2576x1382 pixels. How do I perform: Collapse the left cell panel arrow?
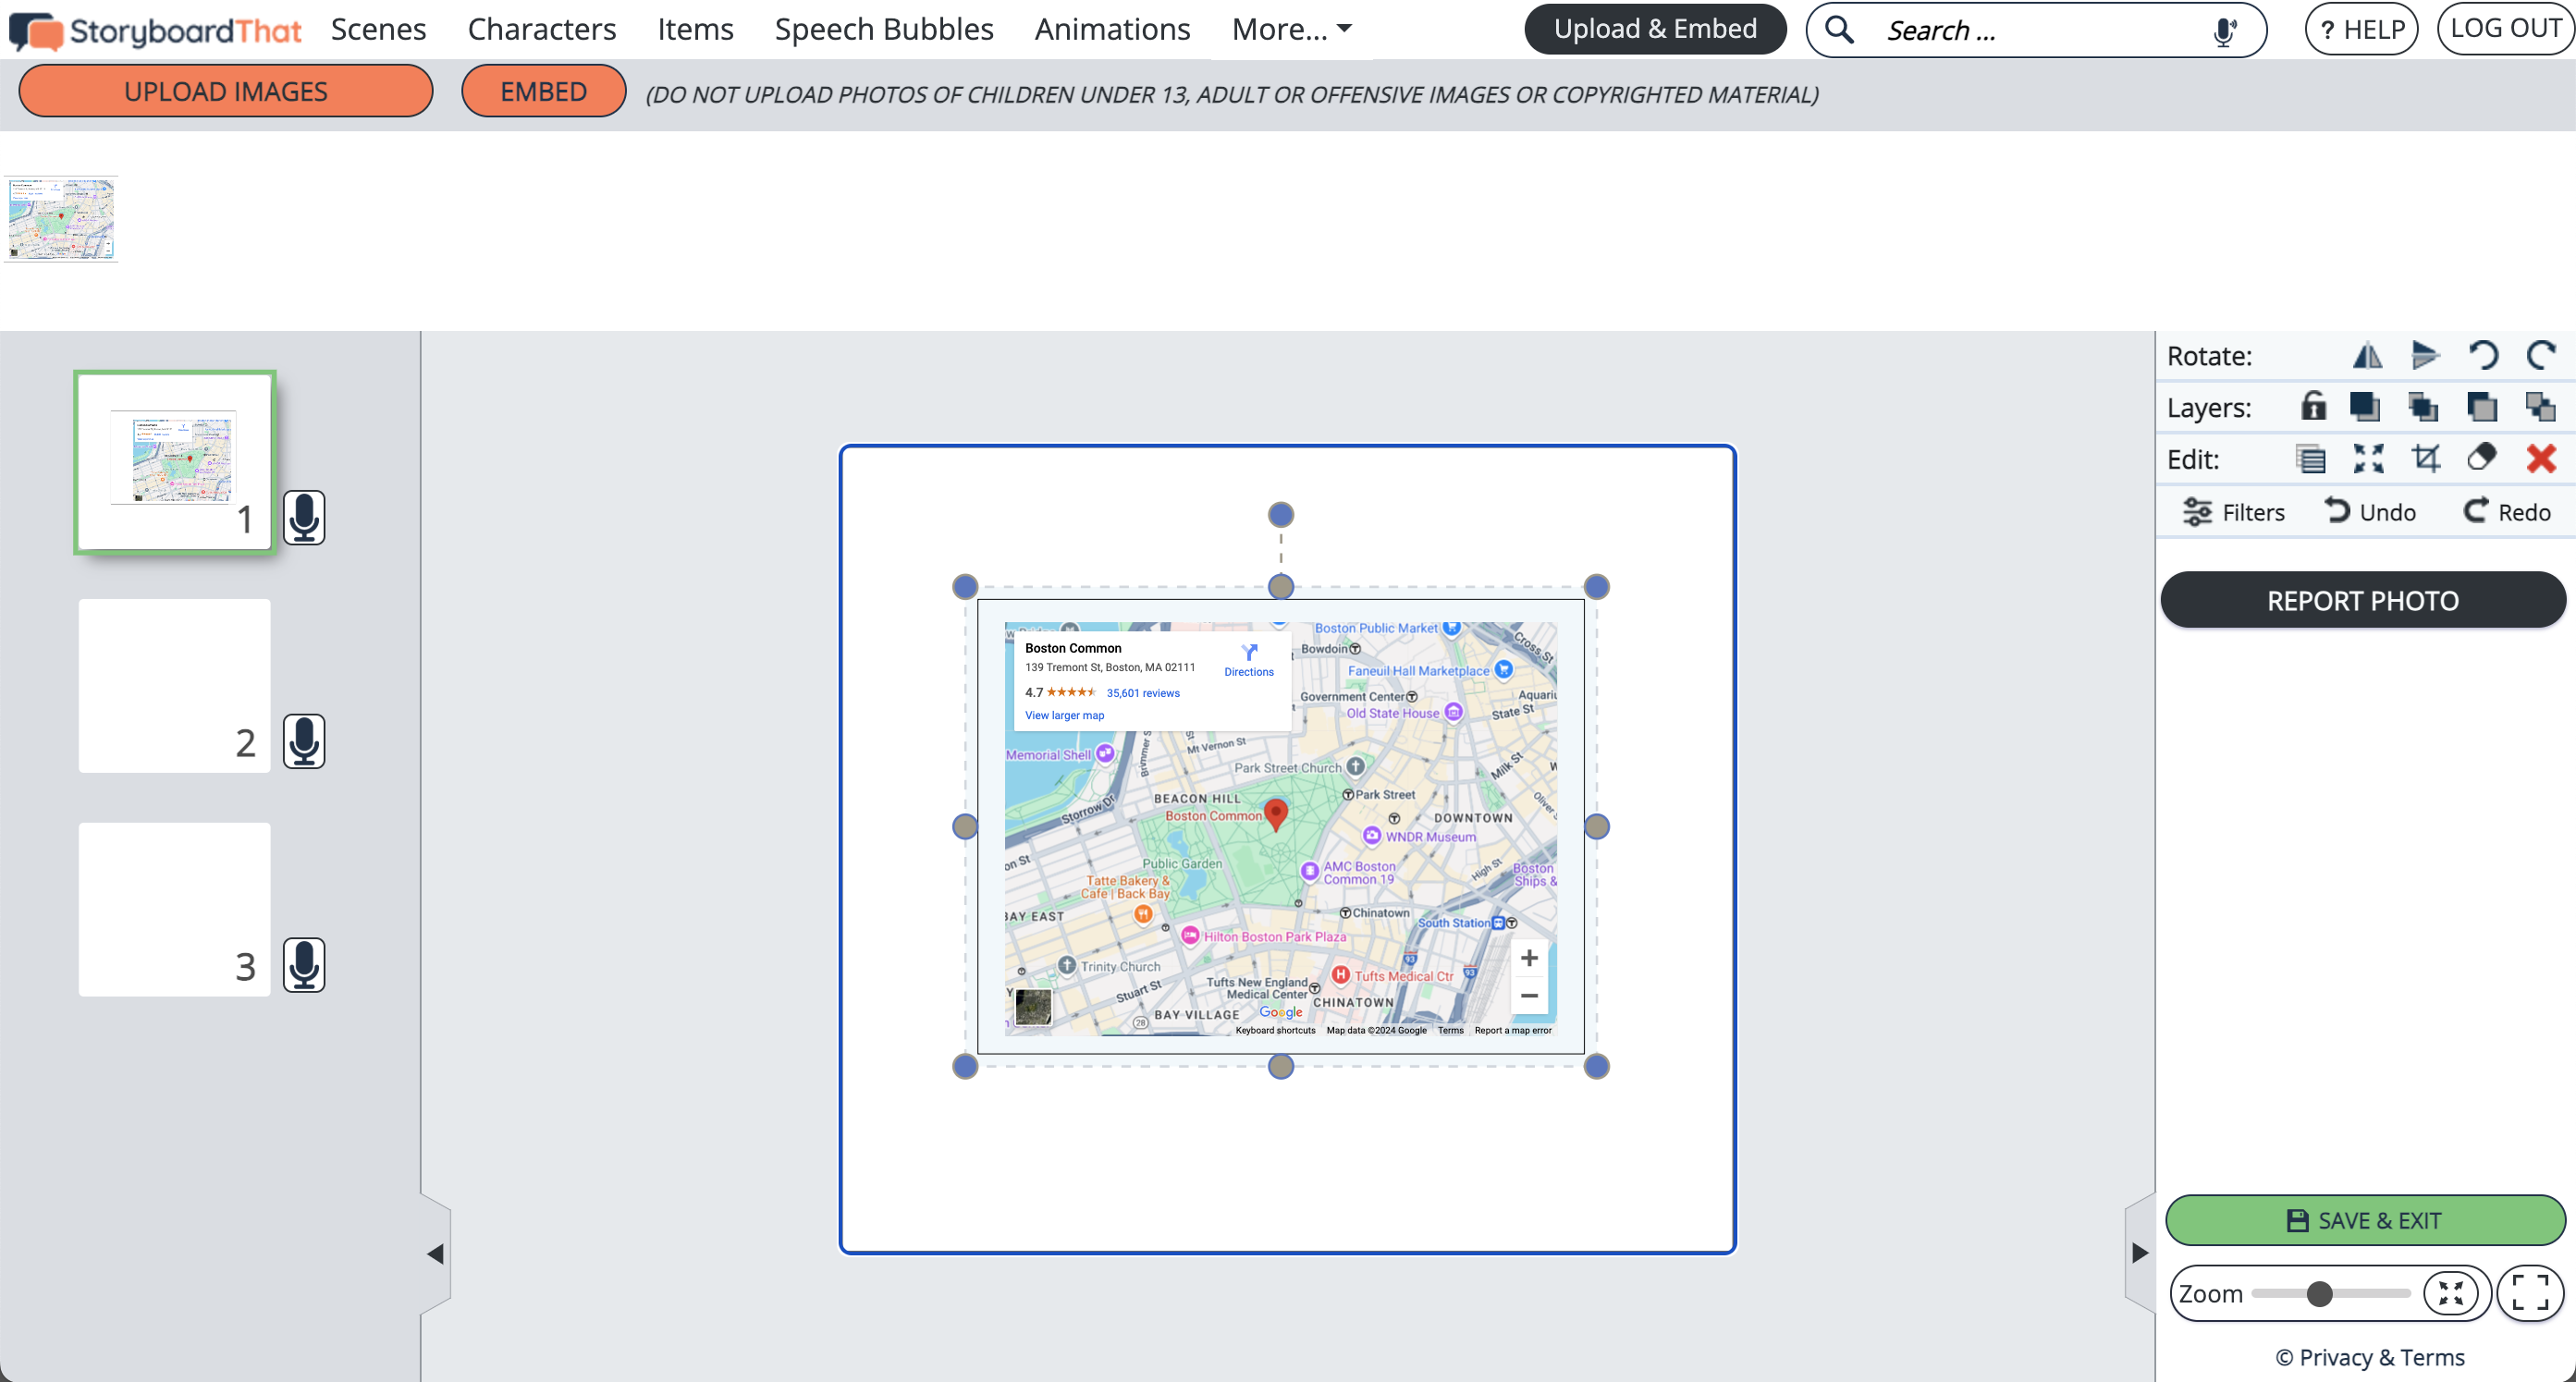(x=435, y=1254)
